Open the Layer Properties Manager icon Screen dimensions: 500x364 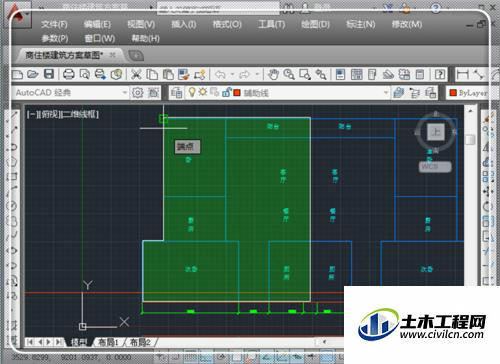pos(177,93)
